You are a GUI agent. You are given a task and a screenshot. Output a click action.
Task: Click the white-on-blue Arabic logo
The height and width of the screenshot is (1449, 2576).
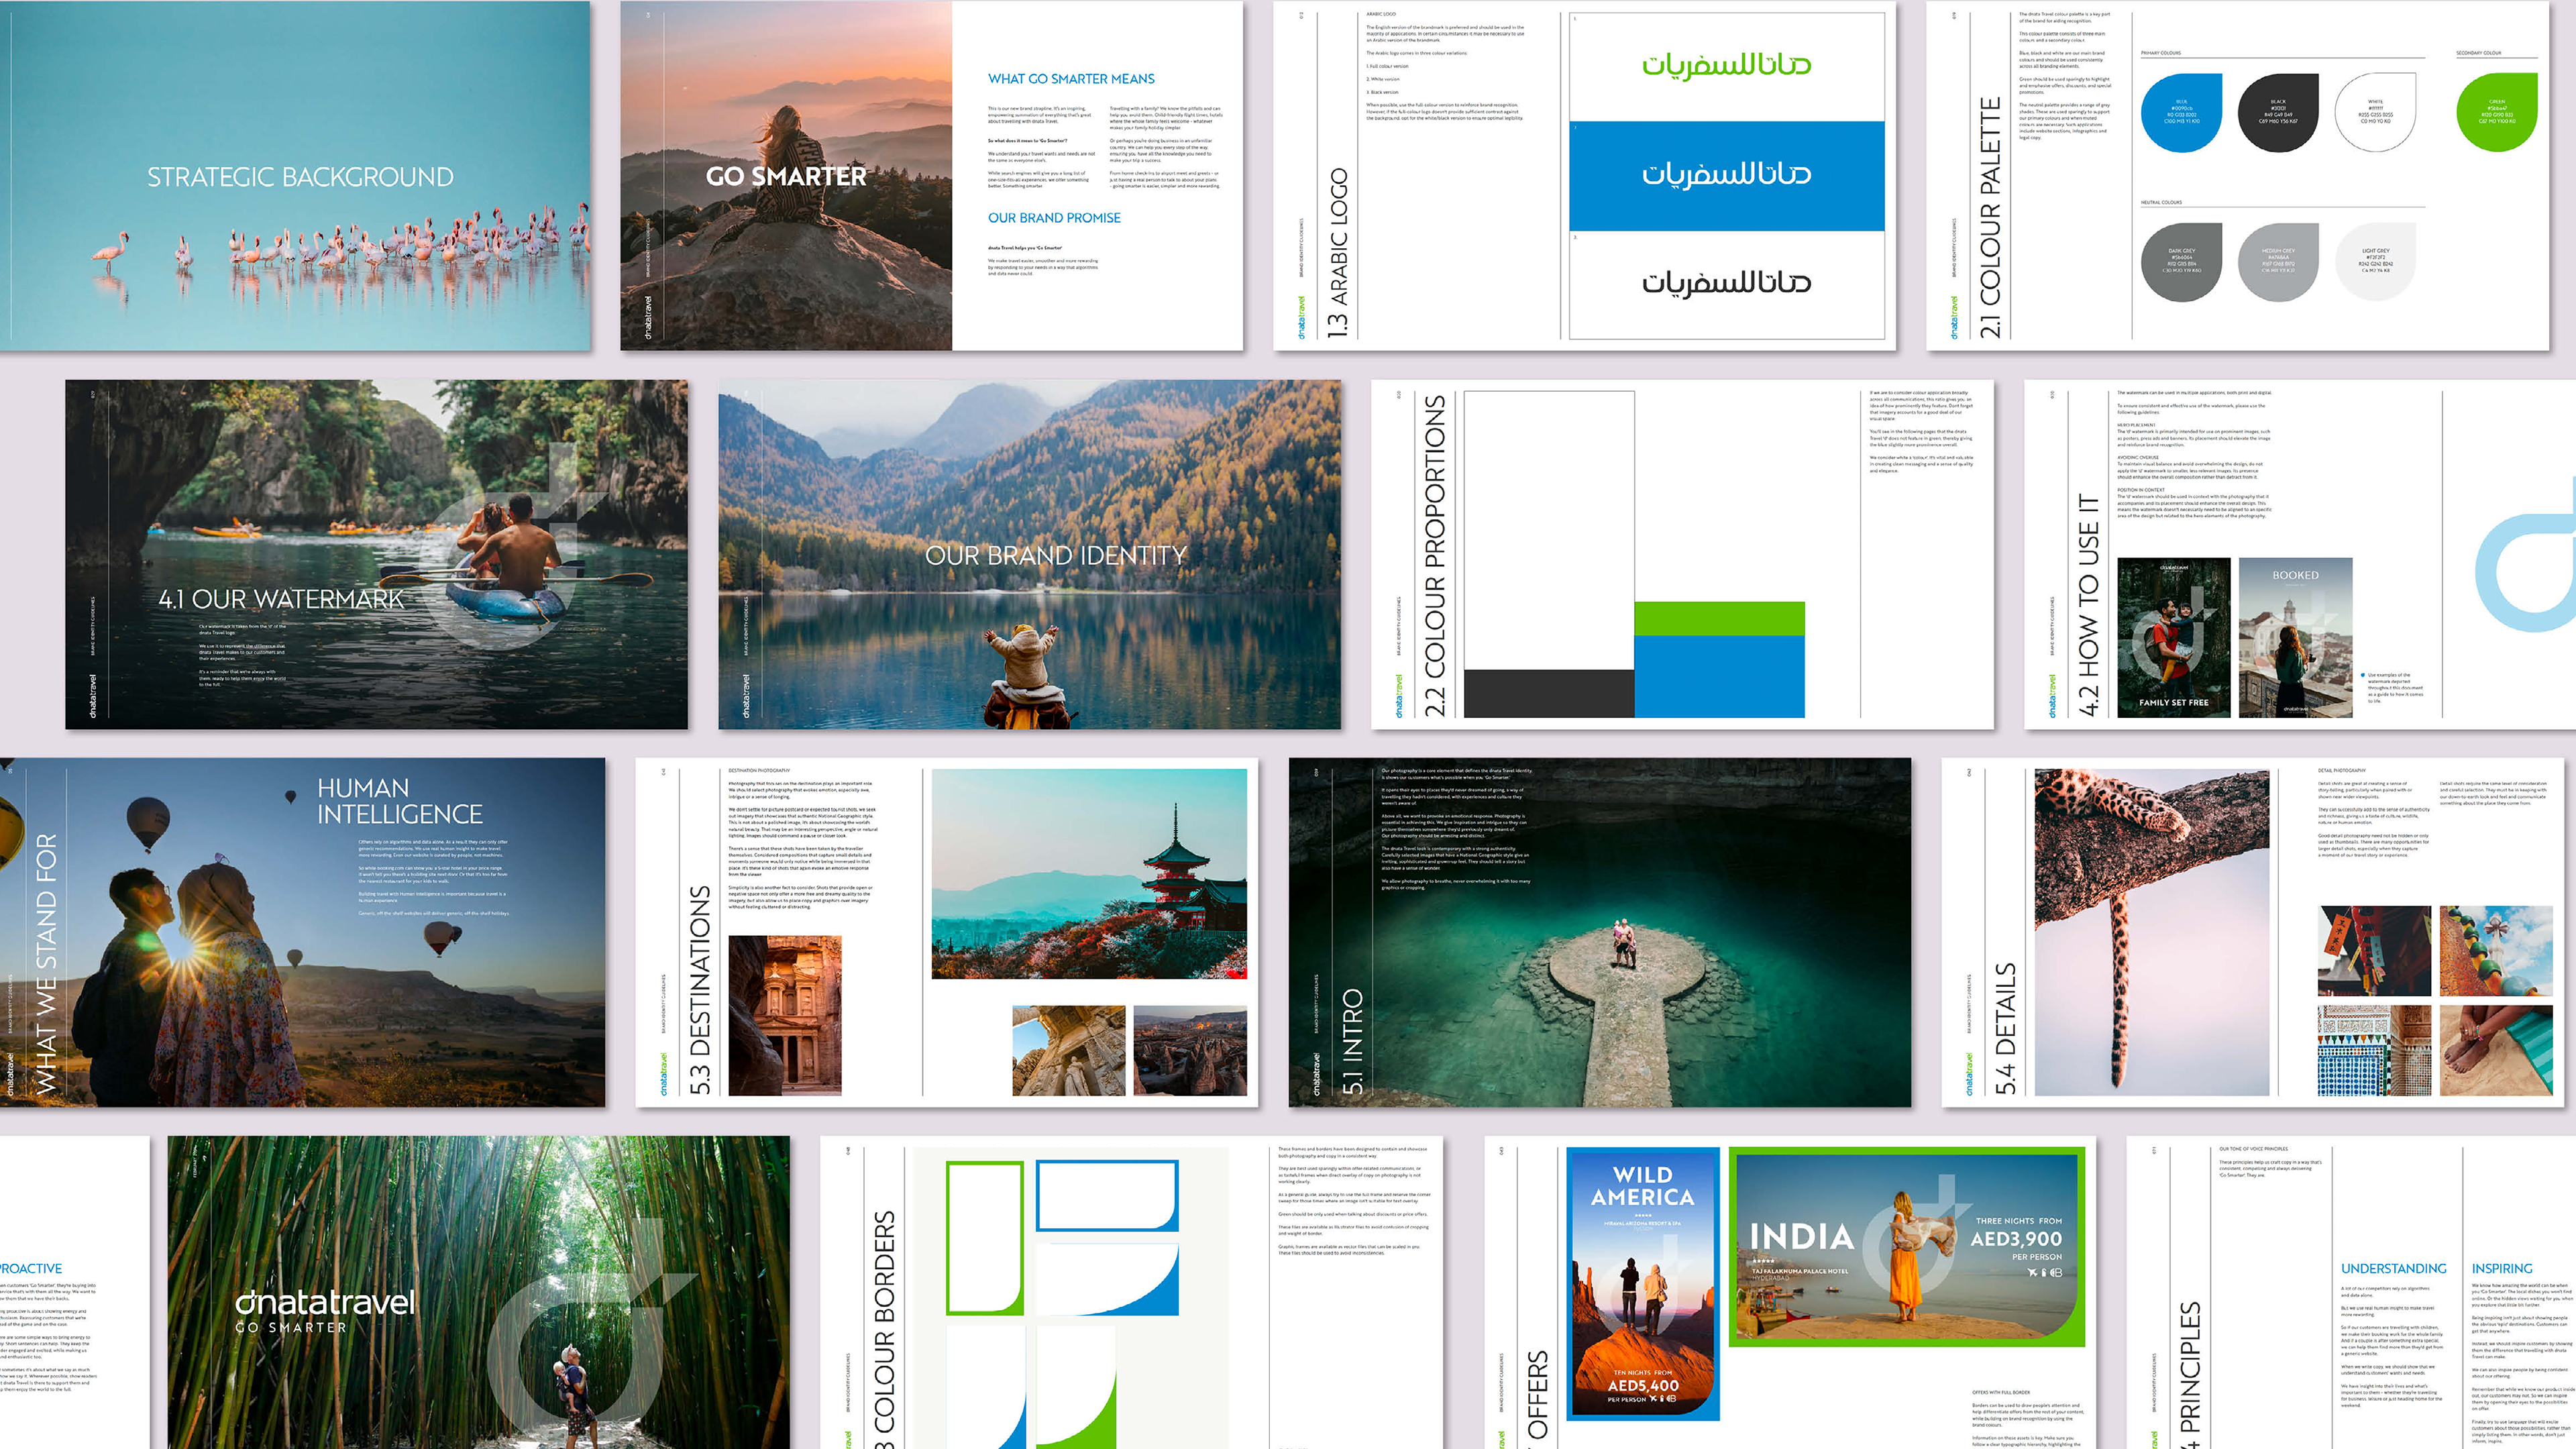(1726, 176)
